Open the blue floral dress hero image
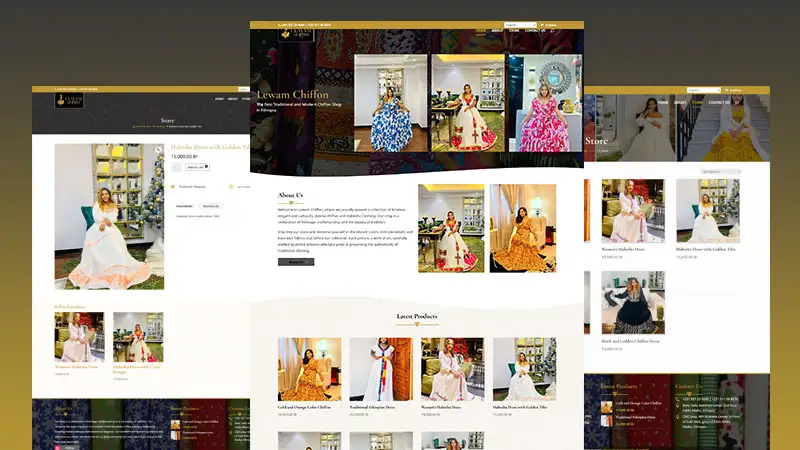800x450 pixels. [391, 103]
